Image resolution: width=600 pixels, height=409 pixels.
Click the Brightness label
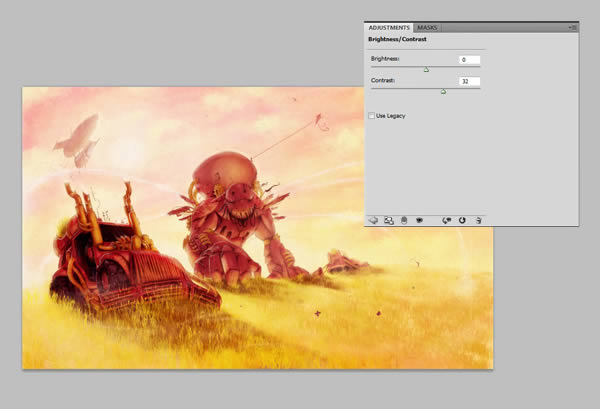385,59
